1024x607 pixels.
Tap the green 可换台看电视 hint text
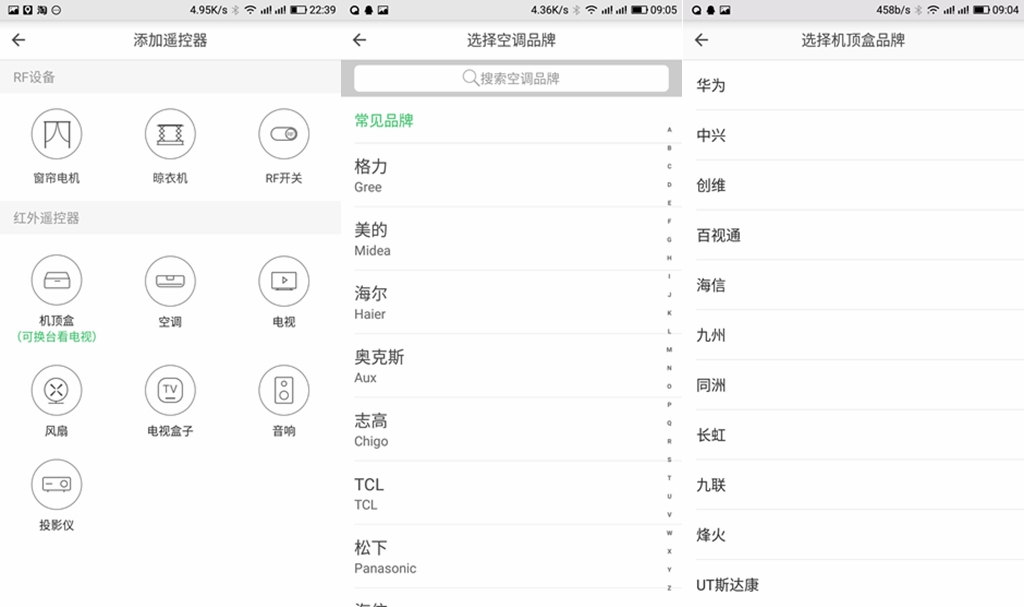click(57, 336)
